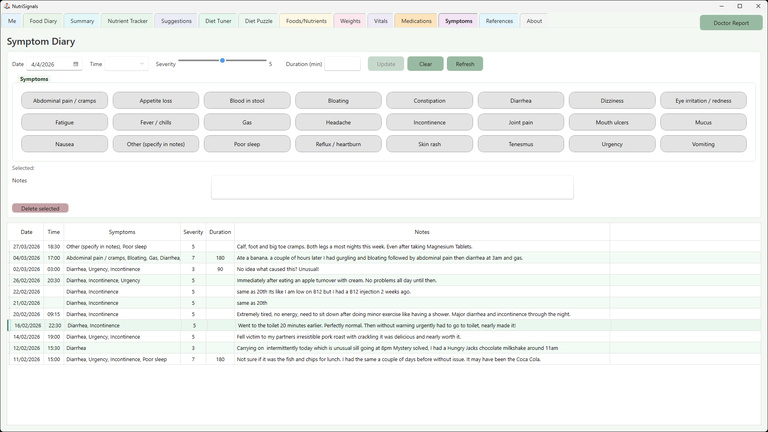Choose the Vomiting symptom
The width and height of the screenshot is (768, 432).
tap(703, 144)
